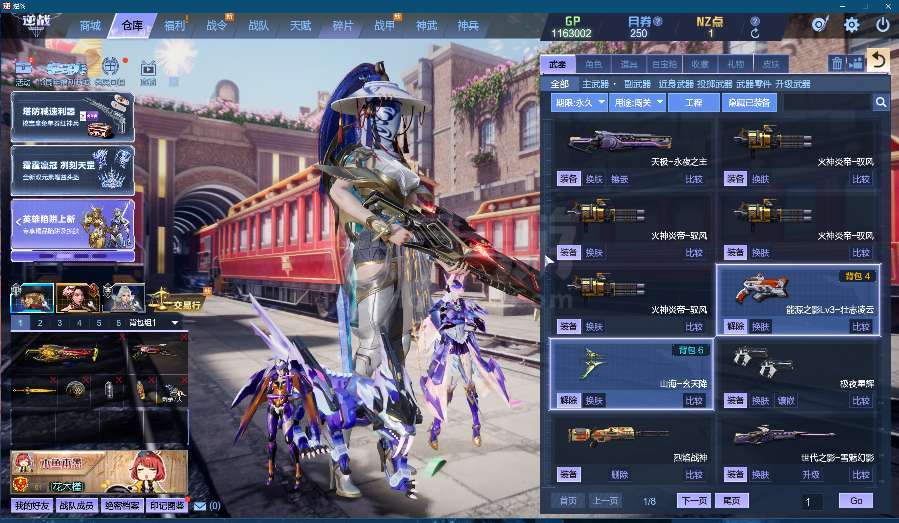
Task: Open 我的好友 friends list
Action: pyautogui.click(x=32, y=506)
